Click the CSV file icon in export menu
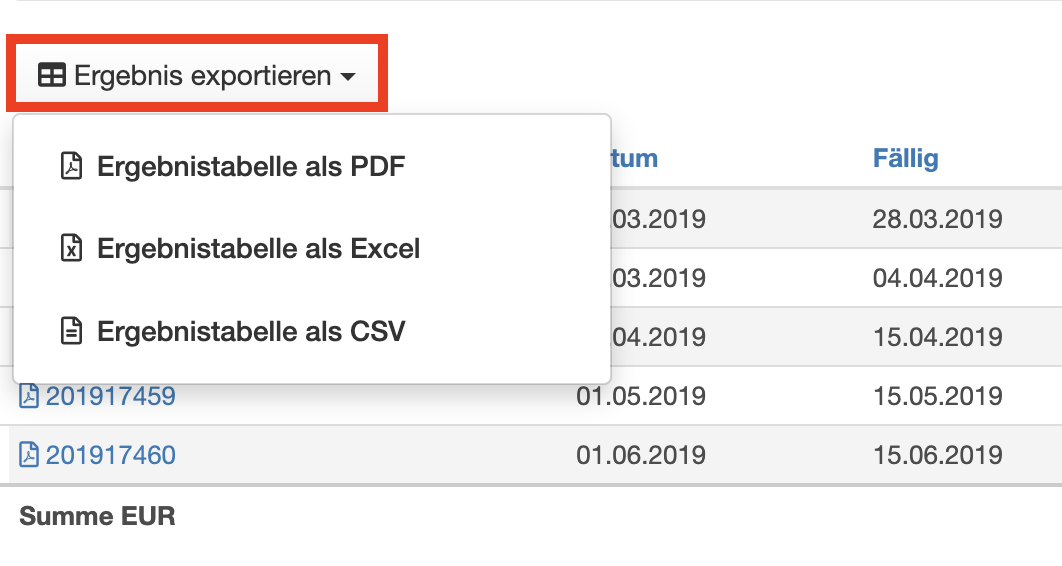Image resolution: width=1062 pixels, height=566 pixels. 71,330
